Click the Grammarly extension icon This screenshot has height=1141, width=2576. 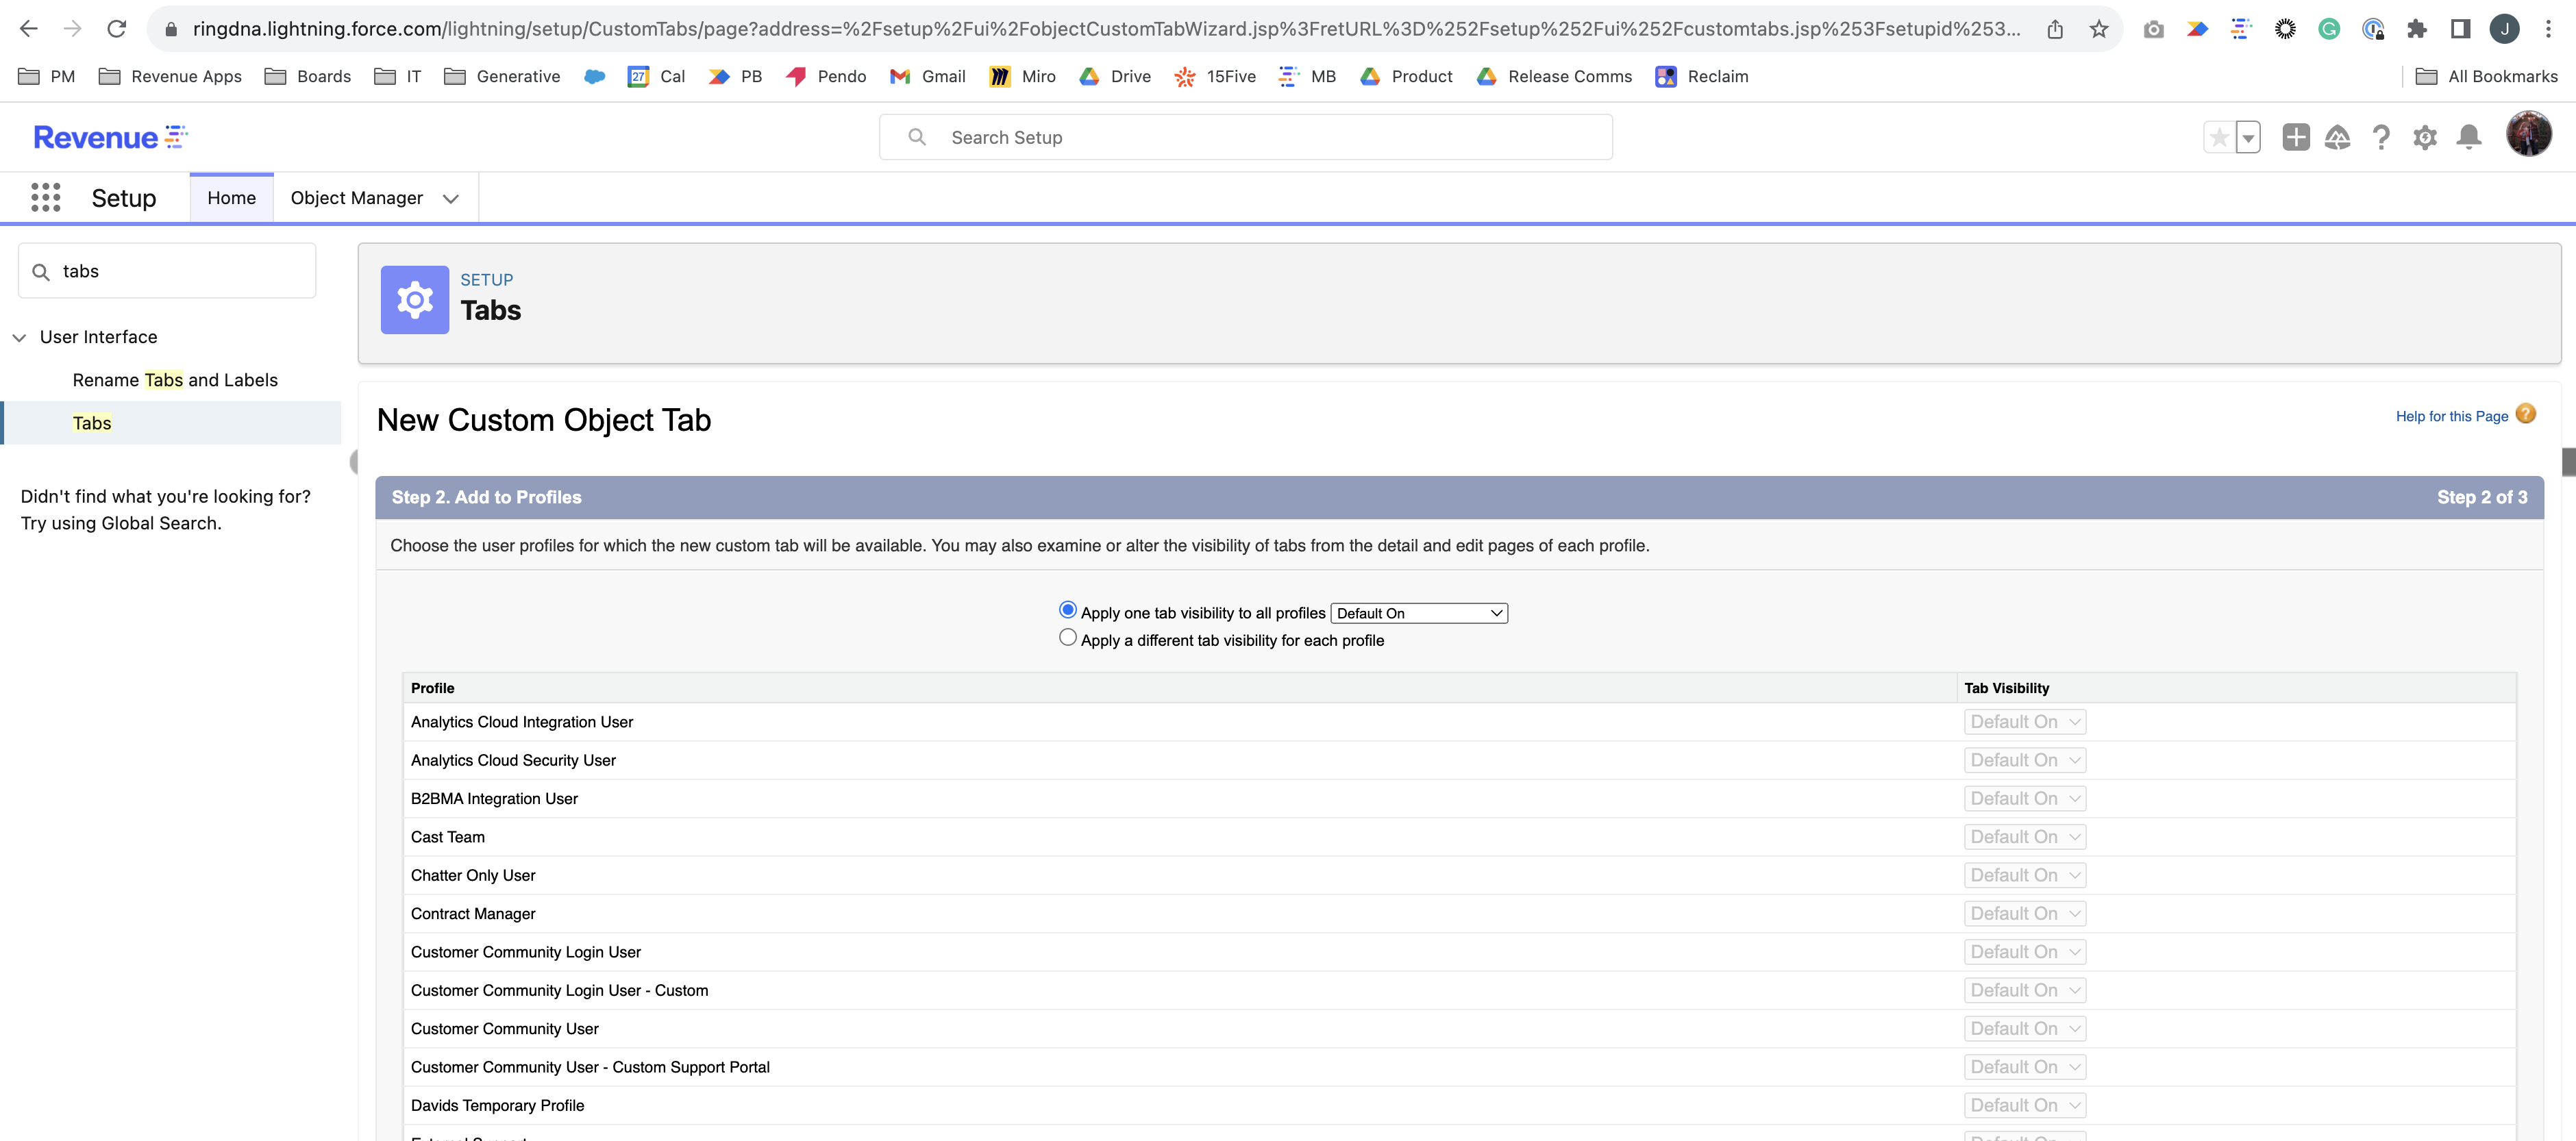click(2329, 29)
